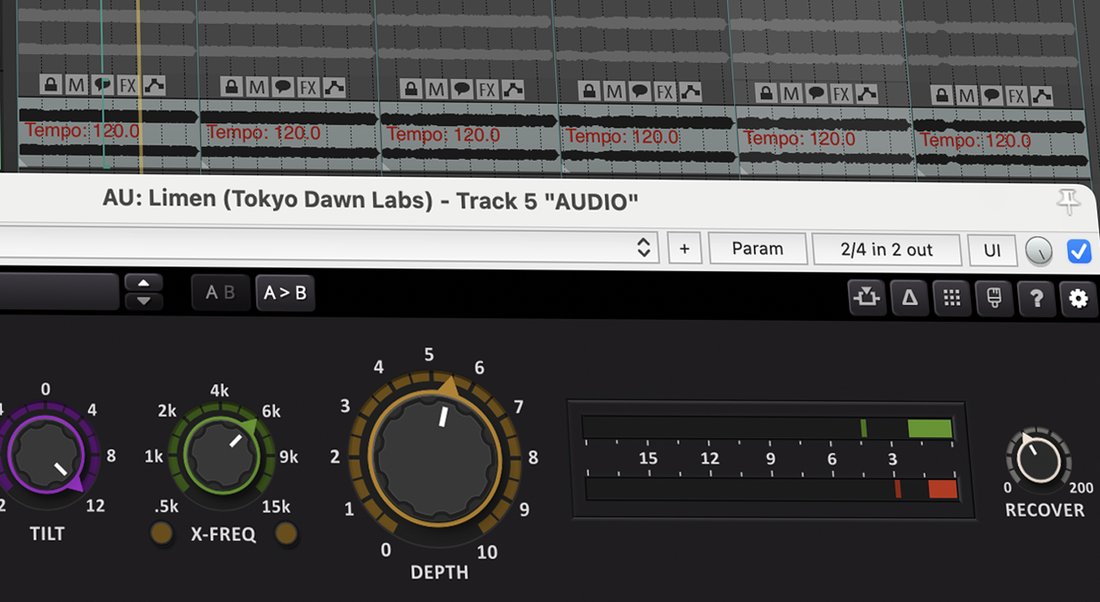Click the purple TILT knob

pyautogui.click(x=46, y=455)
